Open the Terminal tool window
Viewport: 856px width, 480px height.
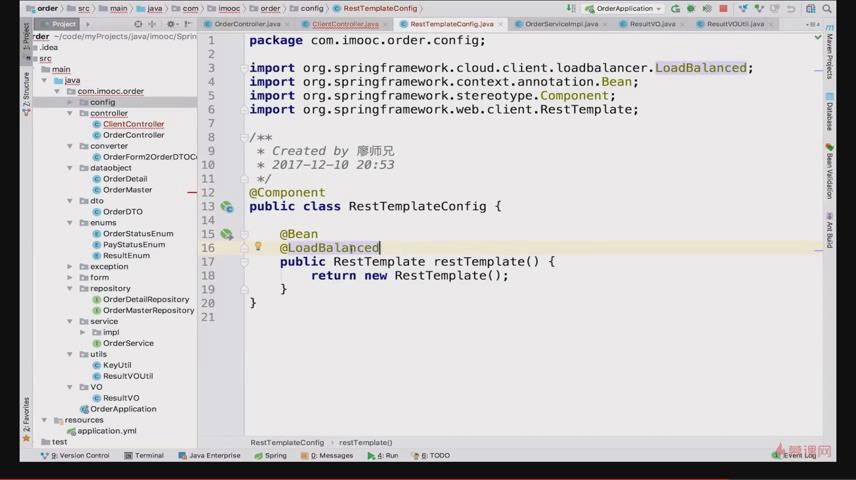pyautogui.click(x=144, y=455)
